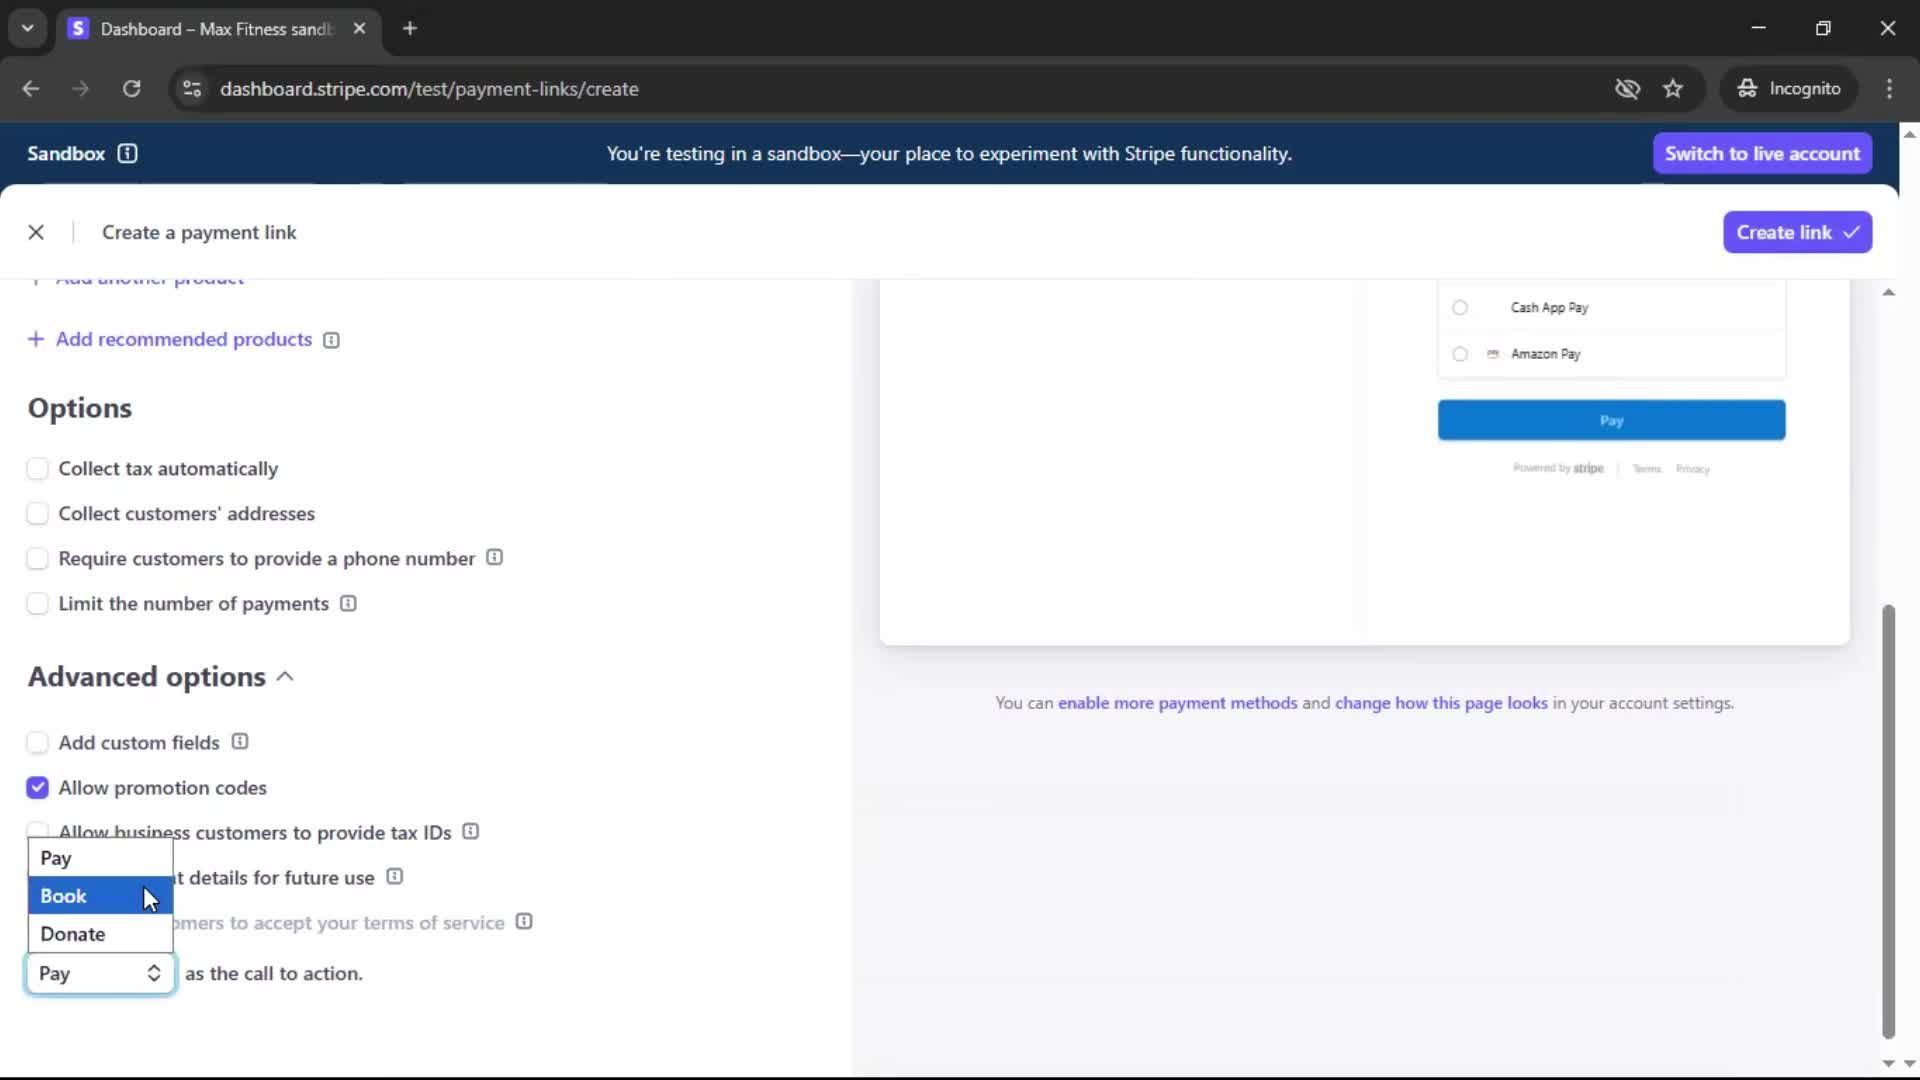Open the enable more payment methods link
The width and height of the screenshot is (1920, 1080).
tap(1177, 703)
